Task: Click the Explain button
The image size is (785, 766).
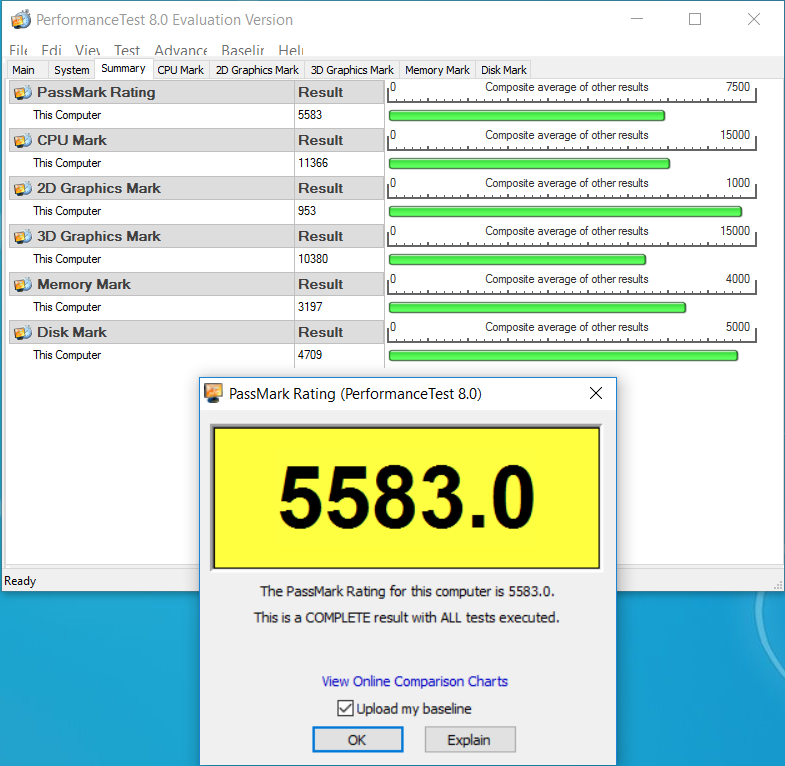Action: 470,739
